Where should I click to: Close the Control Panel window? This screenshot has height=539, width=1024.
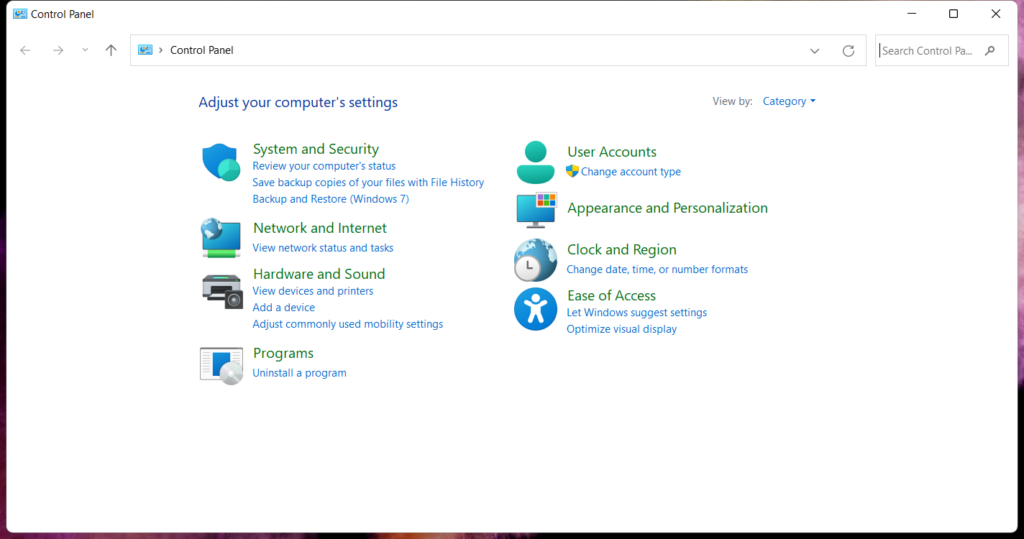point(995,14)
